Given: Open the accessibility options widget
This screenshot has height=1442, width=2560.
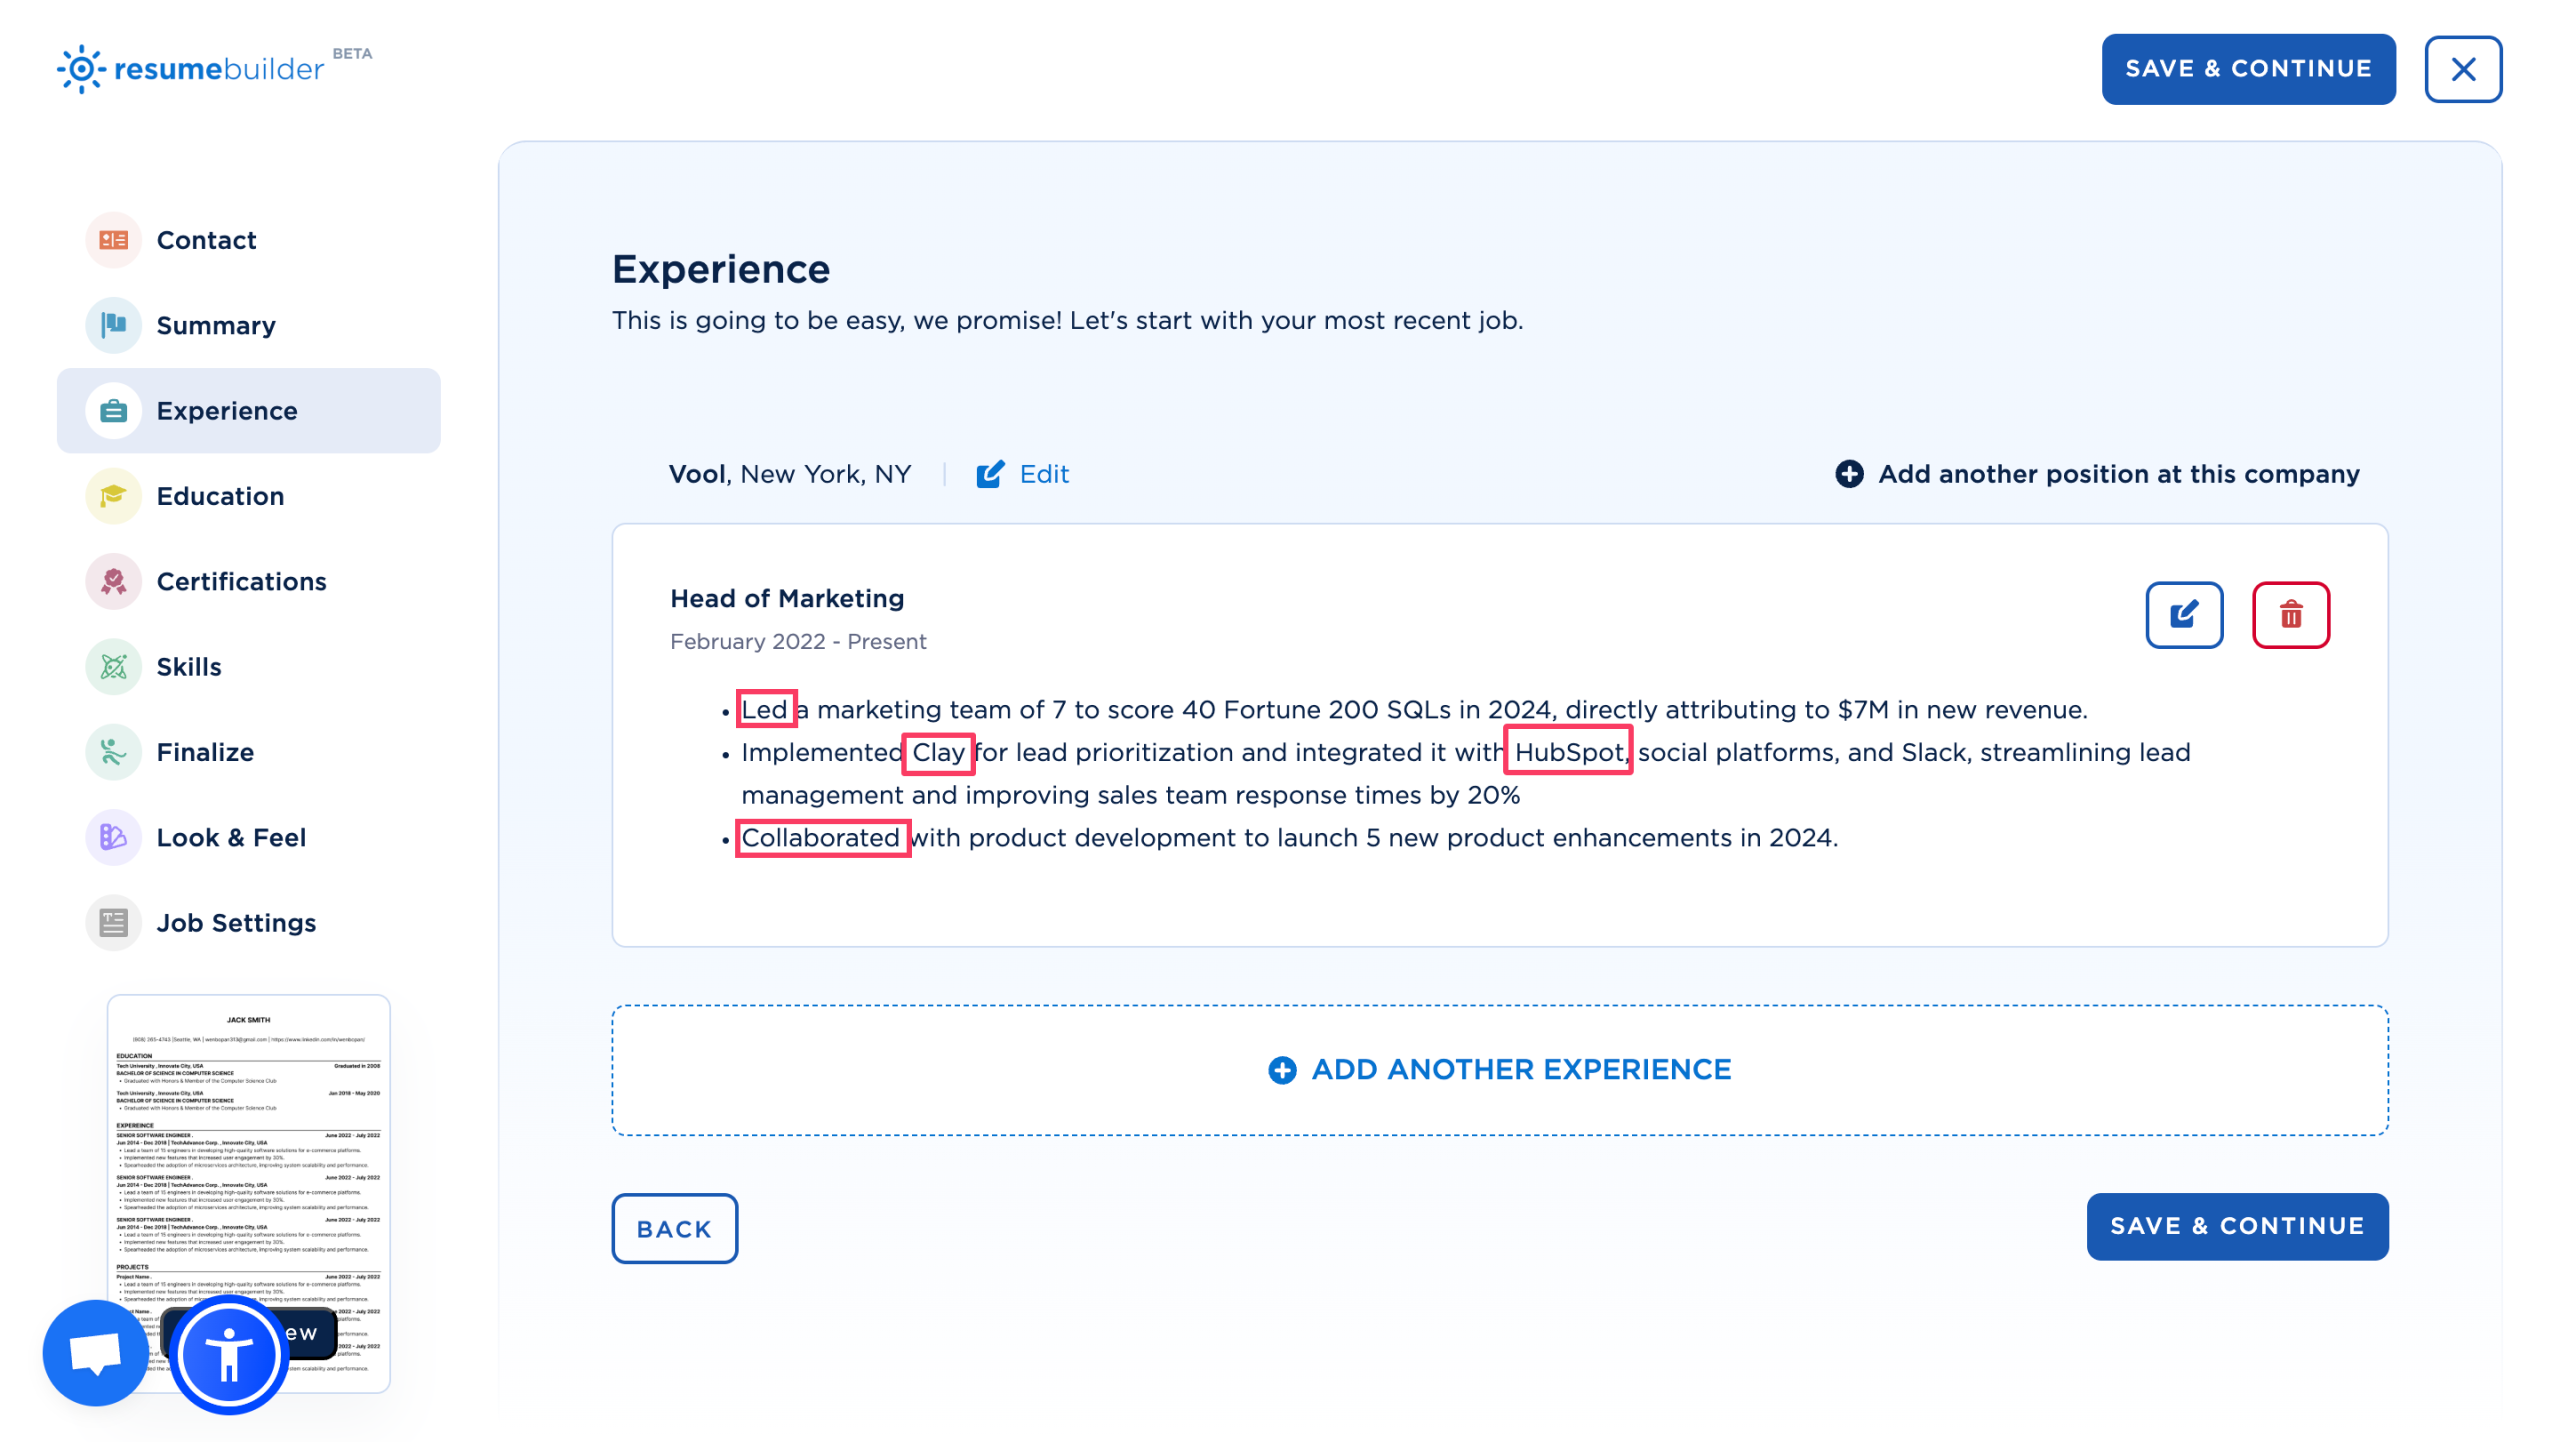Looking at the screenshot, I should tap(228, 1352).
